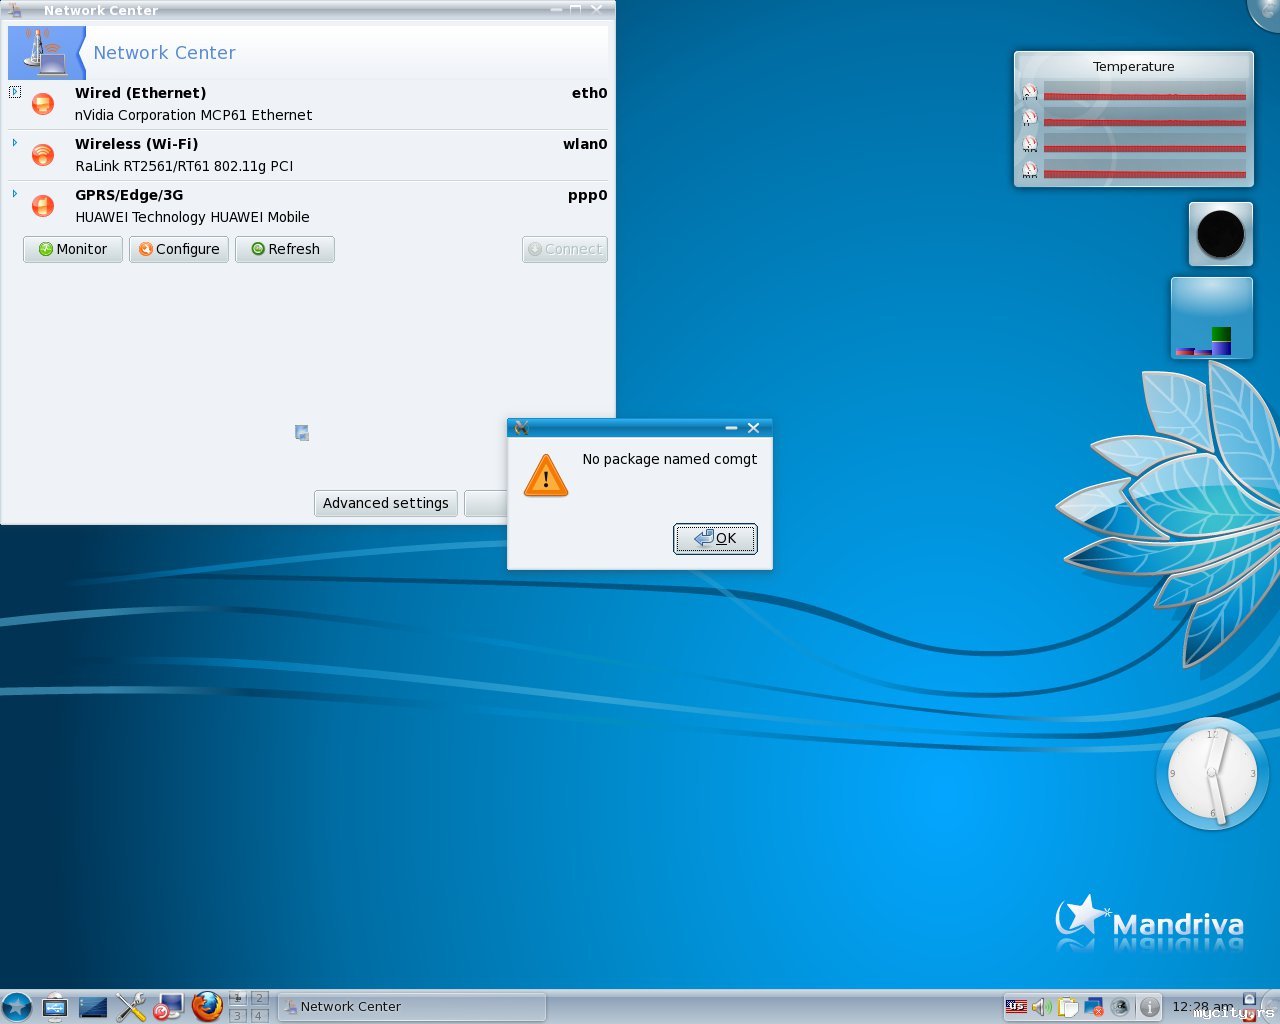
Task: Click the US keyboard layout flag
Action: [x=1016, y=1007]
